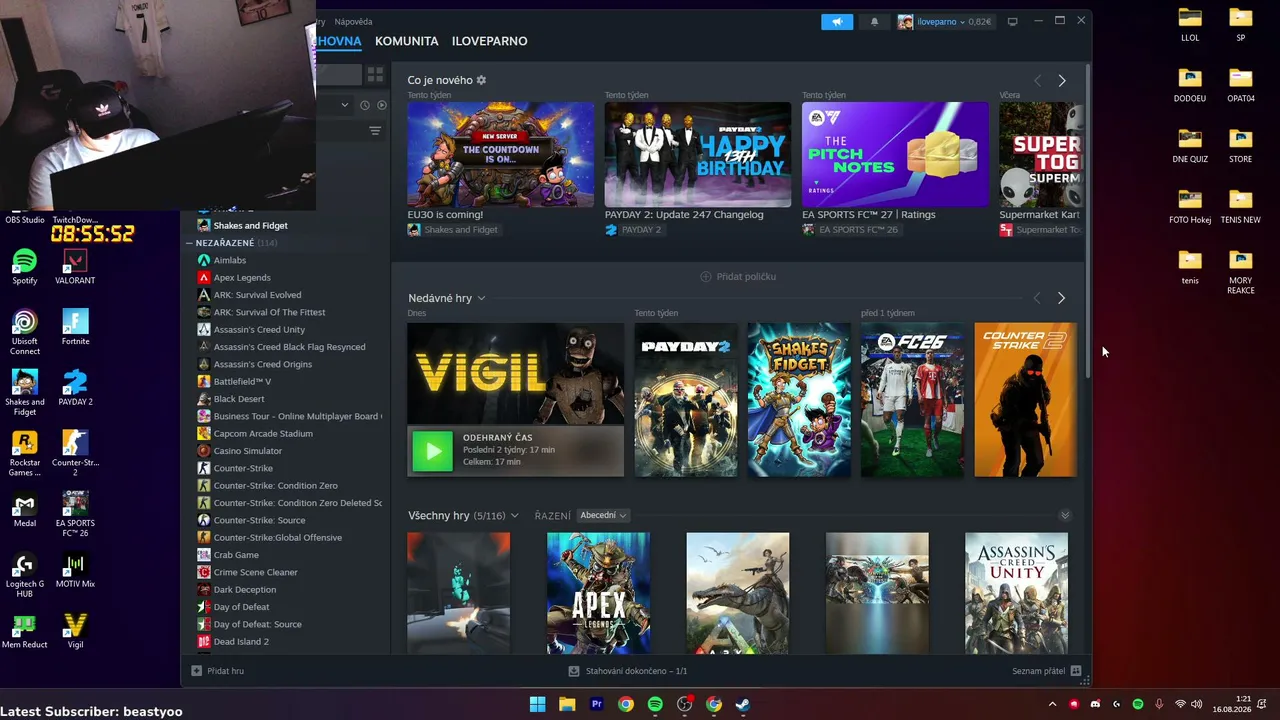1280x720 pixels.
Task: Select the Logitech G HUB desktop shortcut
Action: 25,575
